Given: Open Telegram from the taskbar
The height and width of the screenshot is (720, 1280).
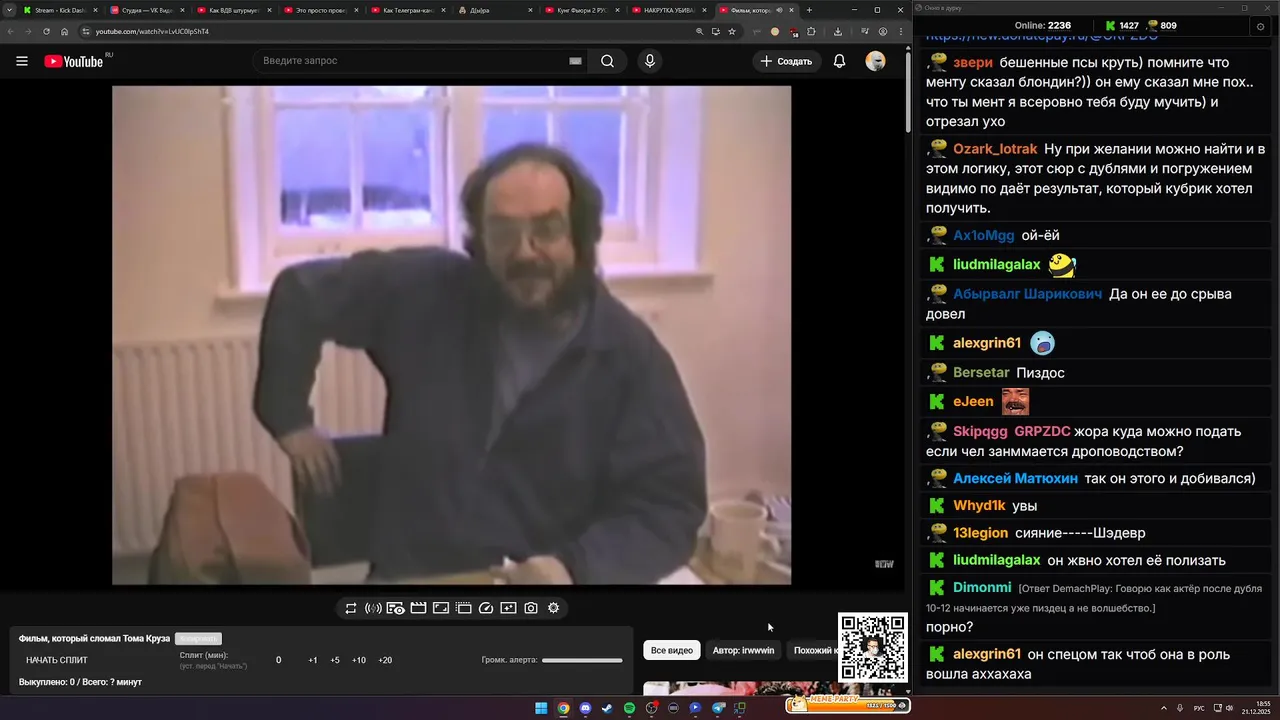Looking at the screenshot, I should pos(718,708).
